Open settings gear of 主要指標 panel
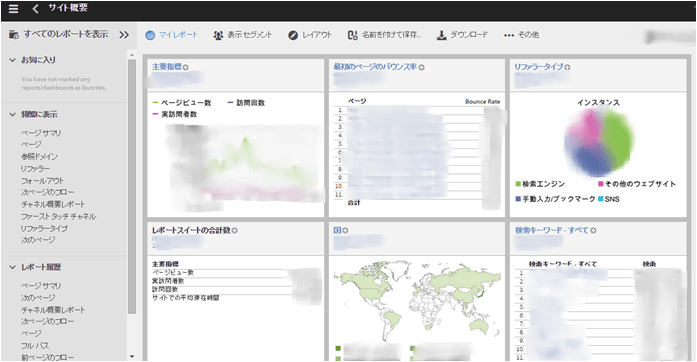This screenshot has height=362, width=697. (x=185, y=67)
